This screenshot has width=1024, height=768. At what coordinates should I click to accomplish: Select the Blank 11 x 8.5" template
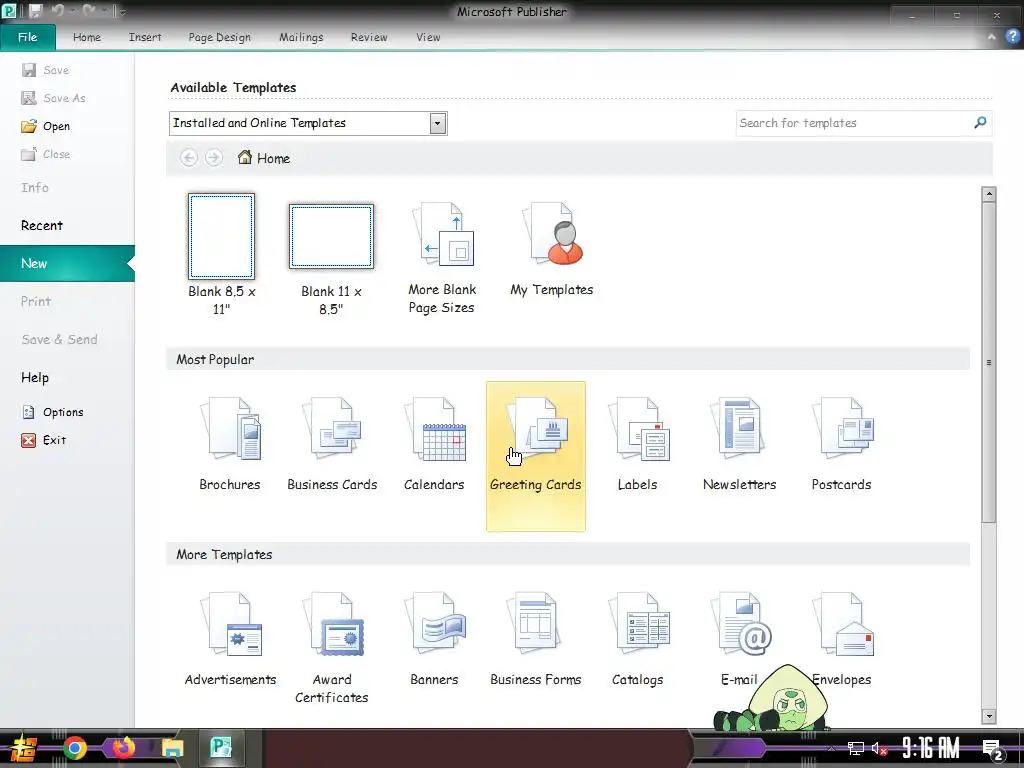pos(331,260)
